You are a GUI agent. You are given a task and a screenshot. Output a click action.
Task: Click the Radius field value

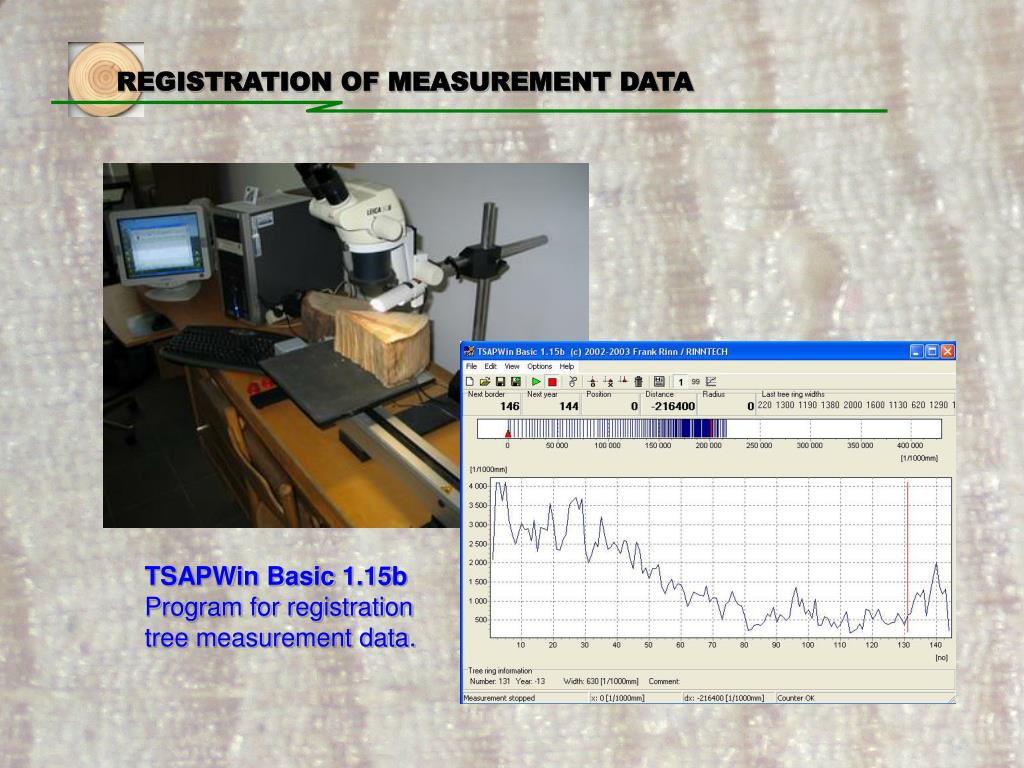[750, 406]
